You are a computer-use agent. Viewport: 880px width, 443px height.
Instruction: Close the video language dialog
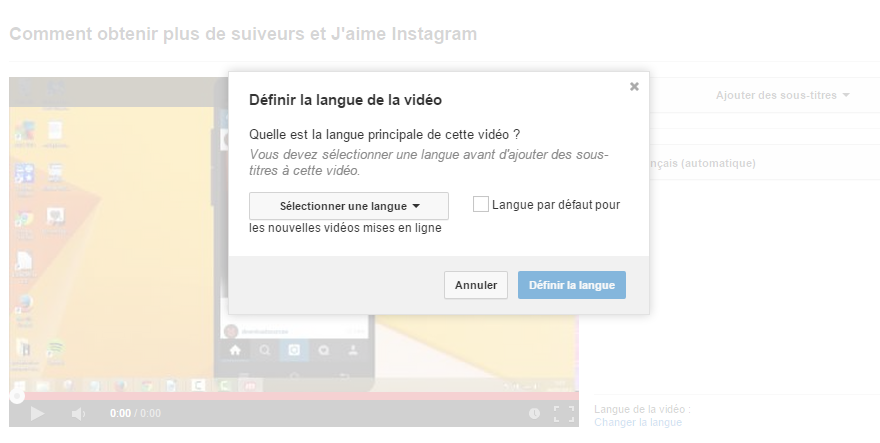coord(634,86)
